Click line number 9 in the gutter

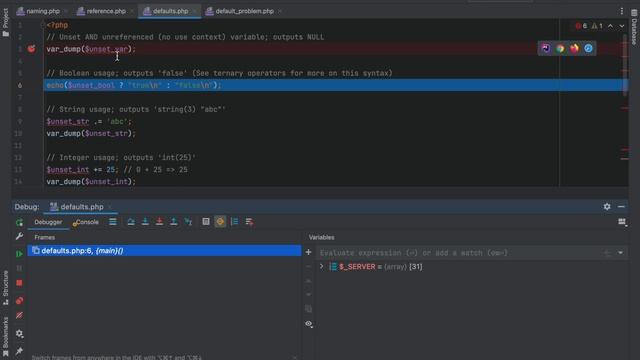tap(20, 122)
